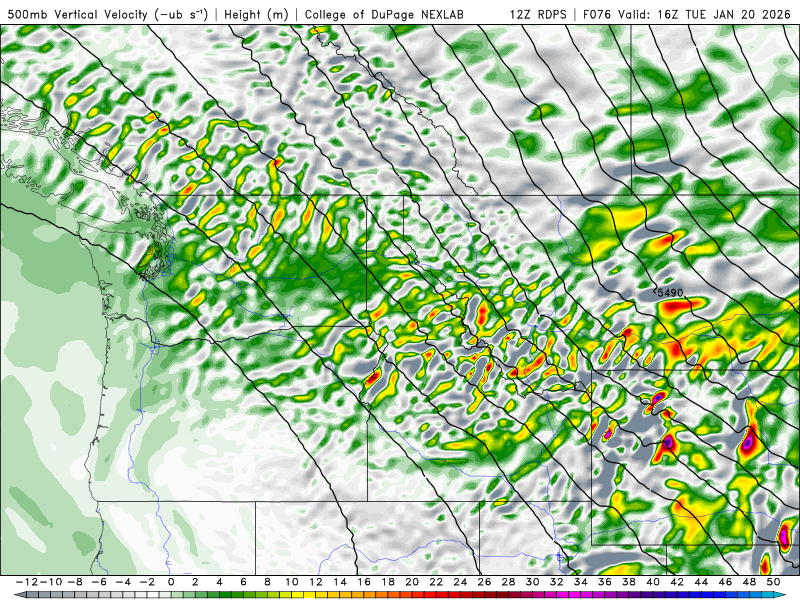Click the '8' color scale label
Viewport: 800px width, 600px height.
267,582
